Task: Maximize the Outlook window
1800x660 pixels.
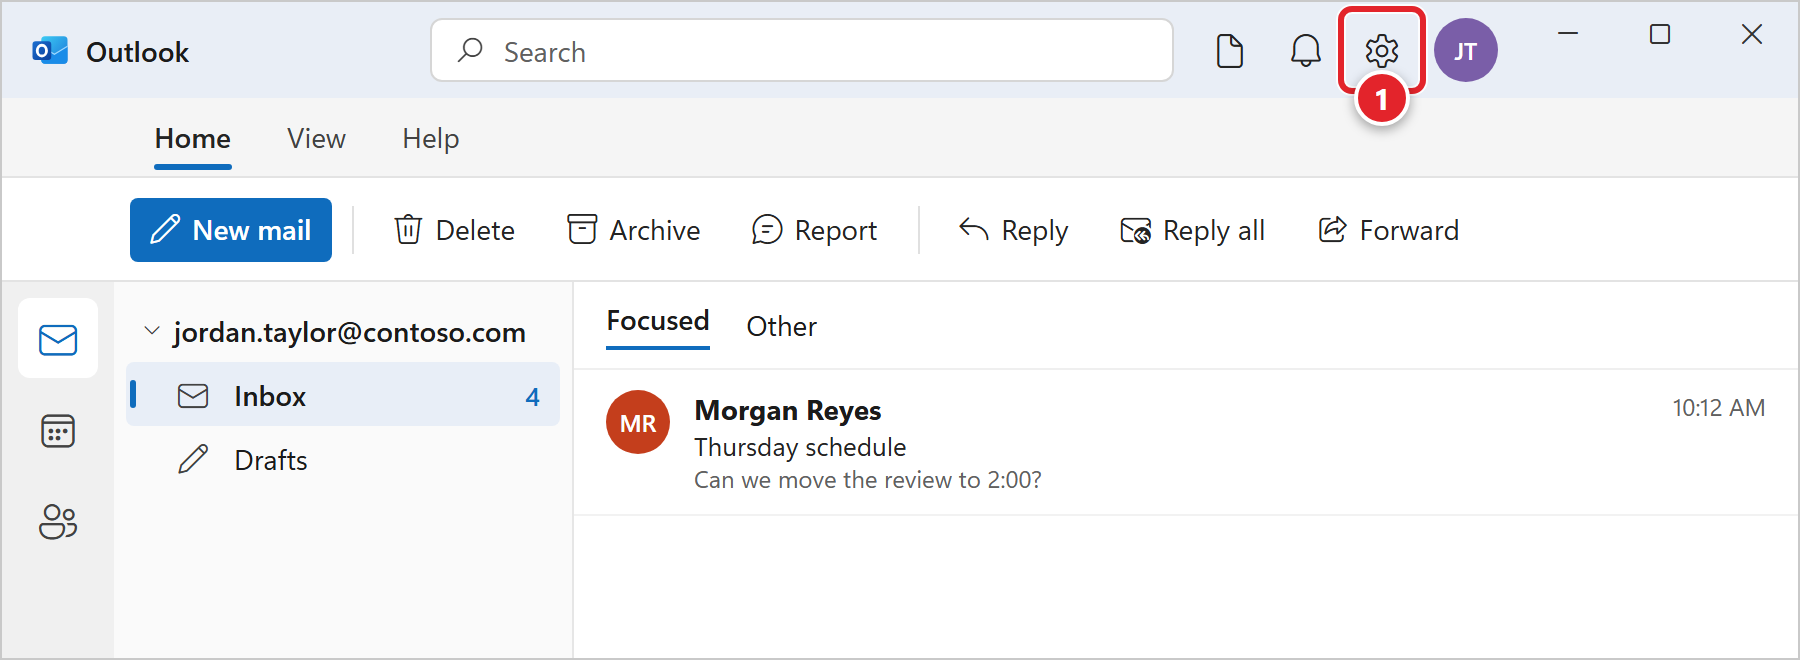Action: point(1660,34)
